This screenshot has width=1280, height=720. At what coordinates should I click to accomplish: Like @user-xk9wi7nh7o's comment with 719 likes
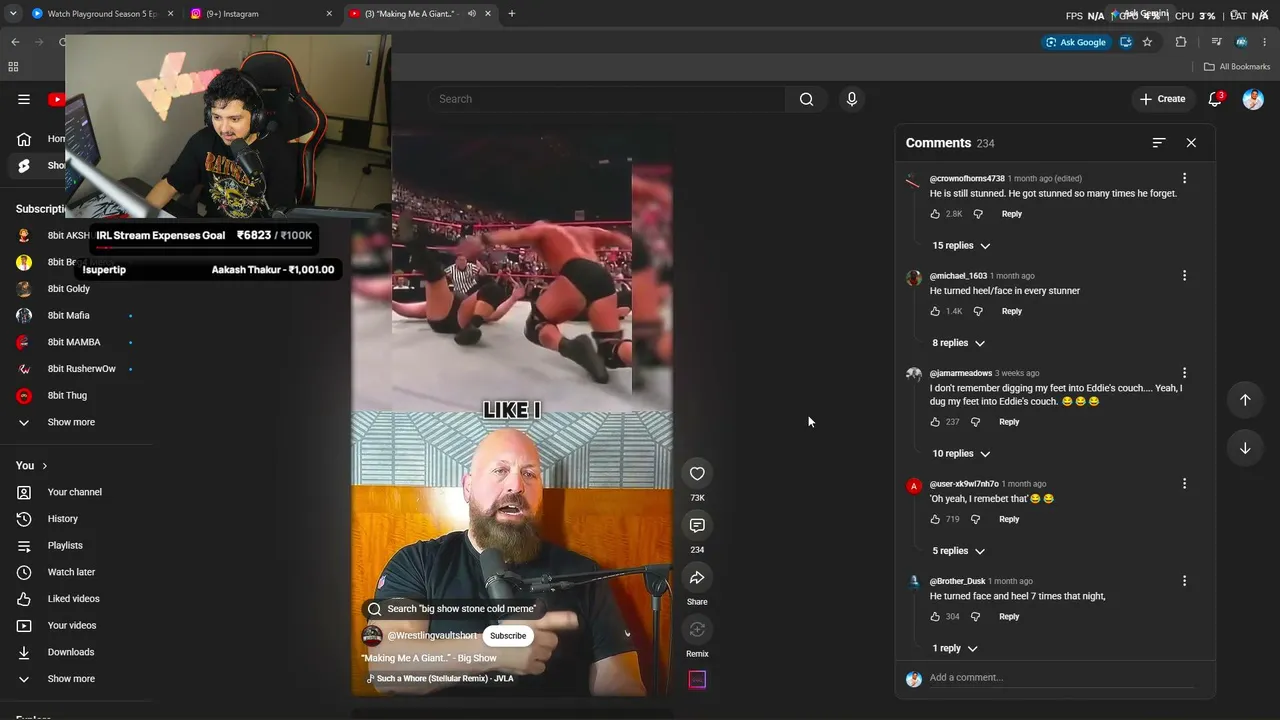[935, 519]
